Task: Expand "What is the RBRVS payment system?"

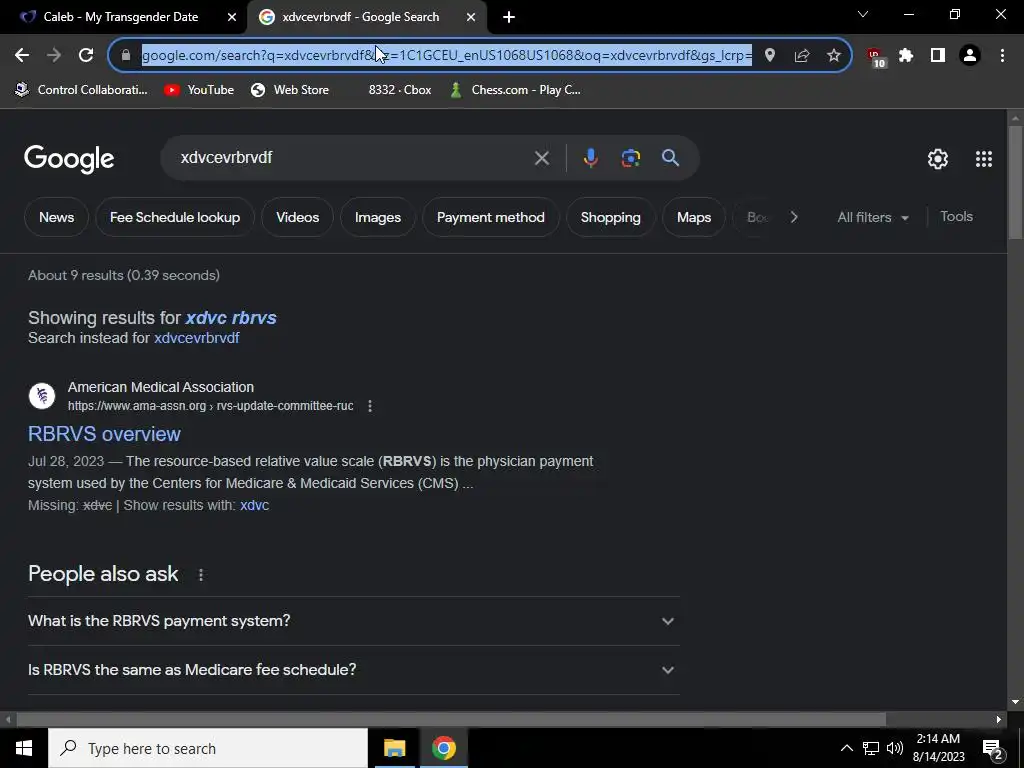Action: point(353,621)
